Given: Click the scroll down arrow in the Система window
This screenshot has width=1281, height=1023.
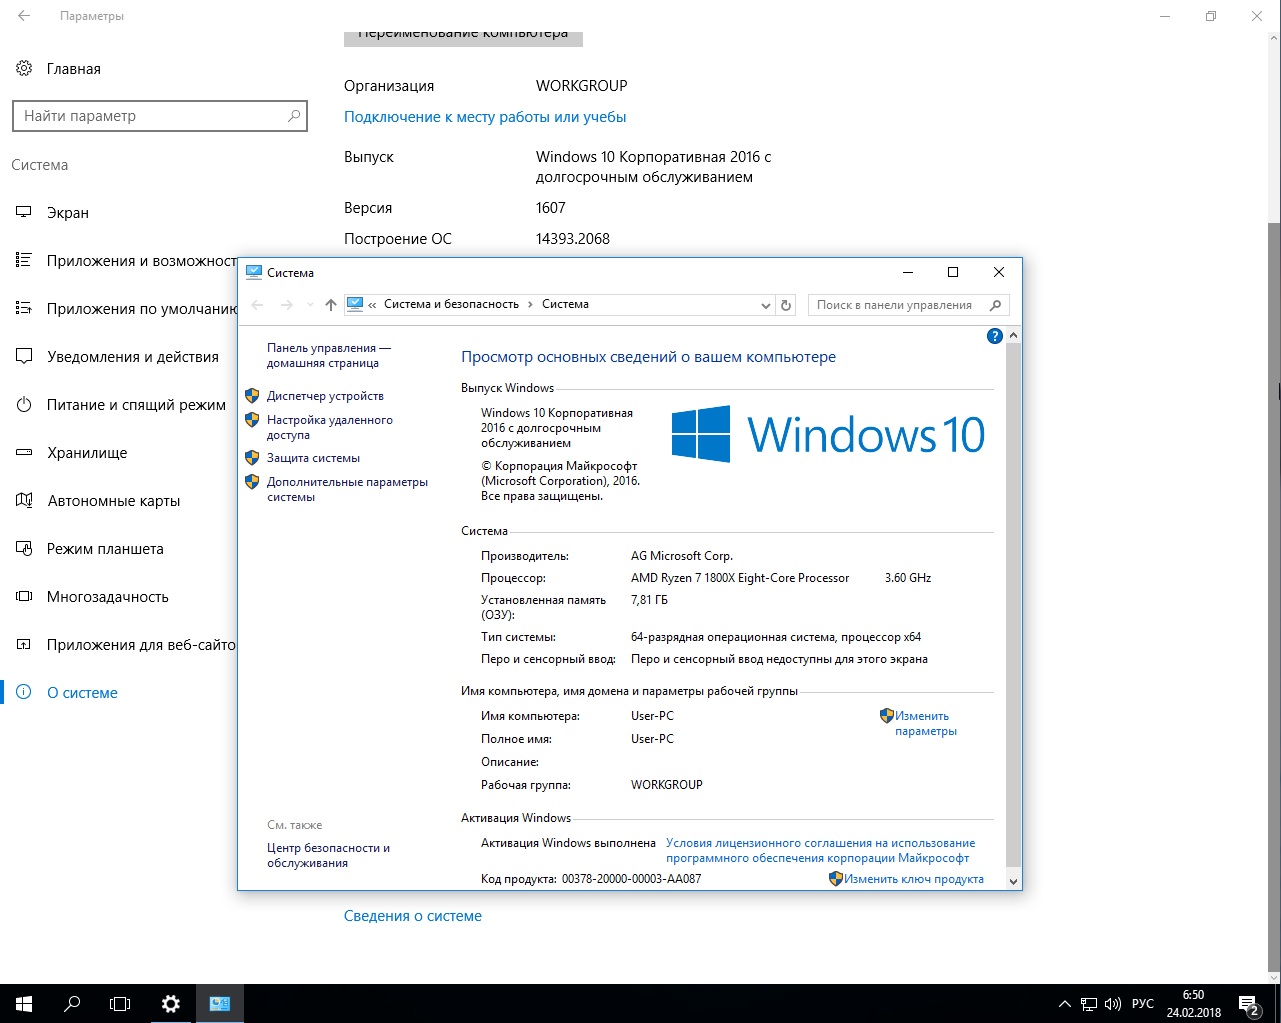Looking at the screenshot, I should 1013,881.
